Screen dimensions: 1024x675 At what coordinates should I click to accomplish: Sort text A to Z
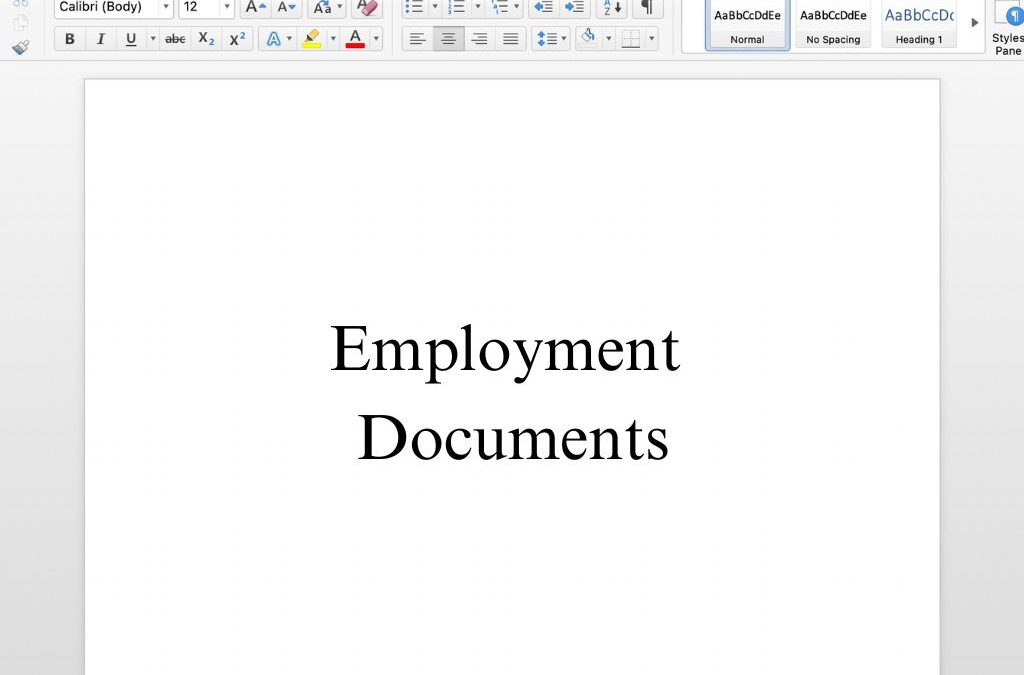(612, 7)
